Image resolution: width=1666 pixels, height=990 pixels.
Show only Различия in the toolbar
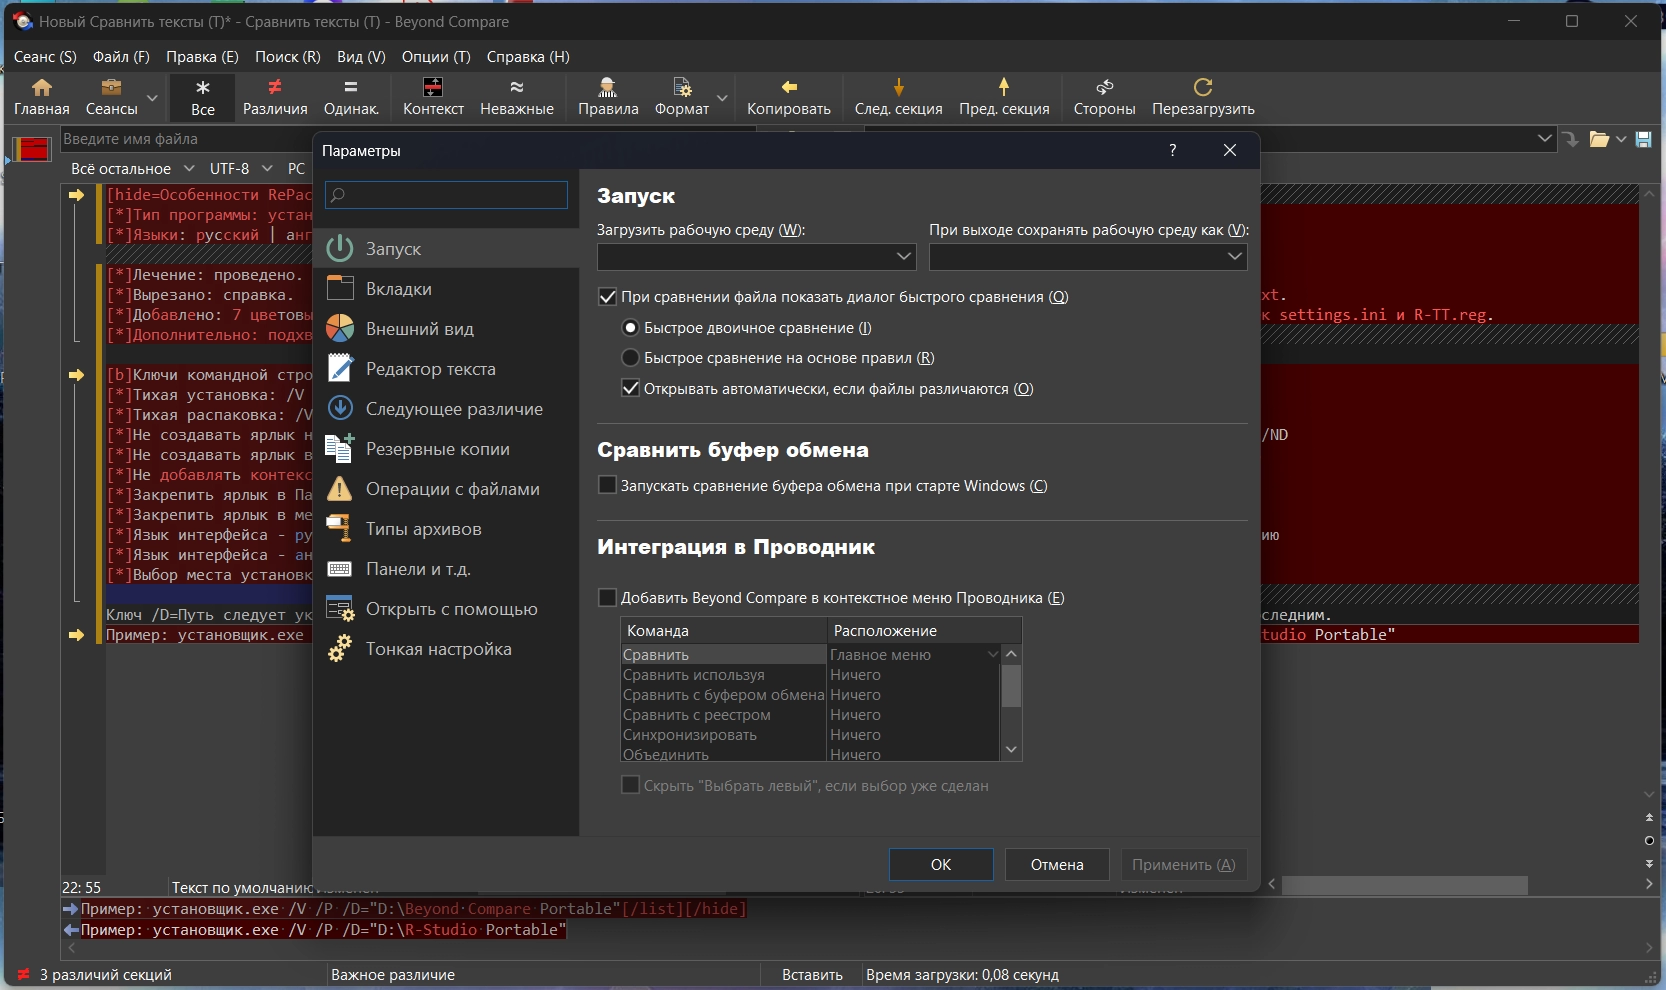pos(275,97)
